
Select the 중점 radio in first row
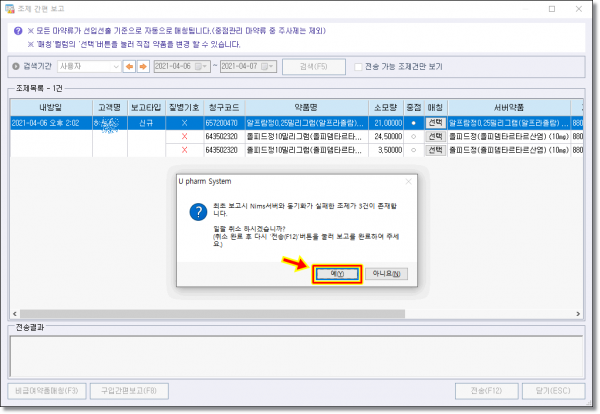[x=413, y=123]
